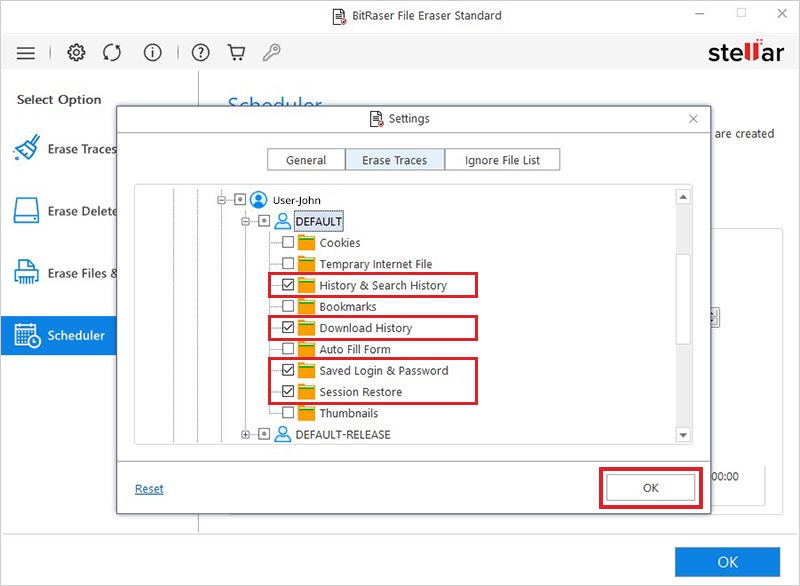Click the DEFAULT profile person icon

point(283,221)
